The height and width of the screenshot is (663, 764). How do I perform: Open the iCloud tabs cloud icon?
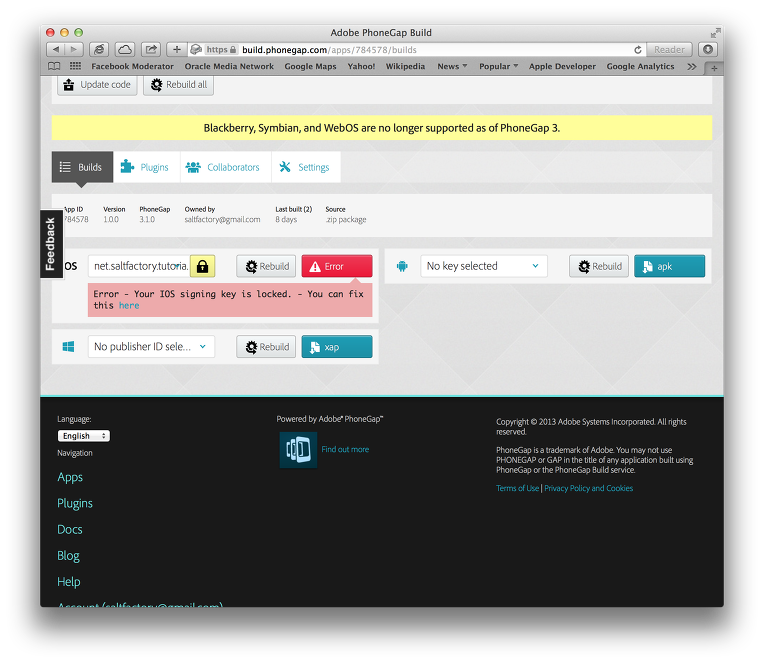tap(125, 49)
